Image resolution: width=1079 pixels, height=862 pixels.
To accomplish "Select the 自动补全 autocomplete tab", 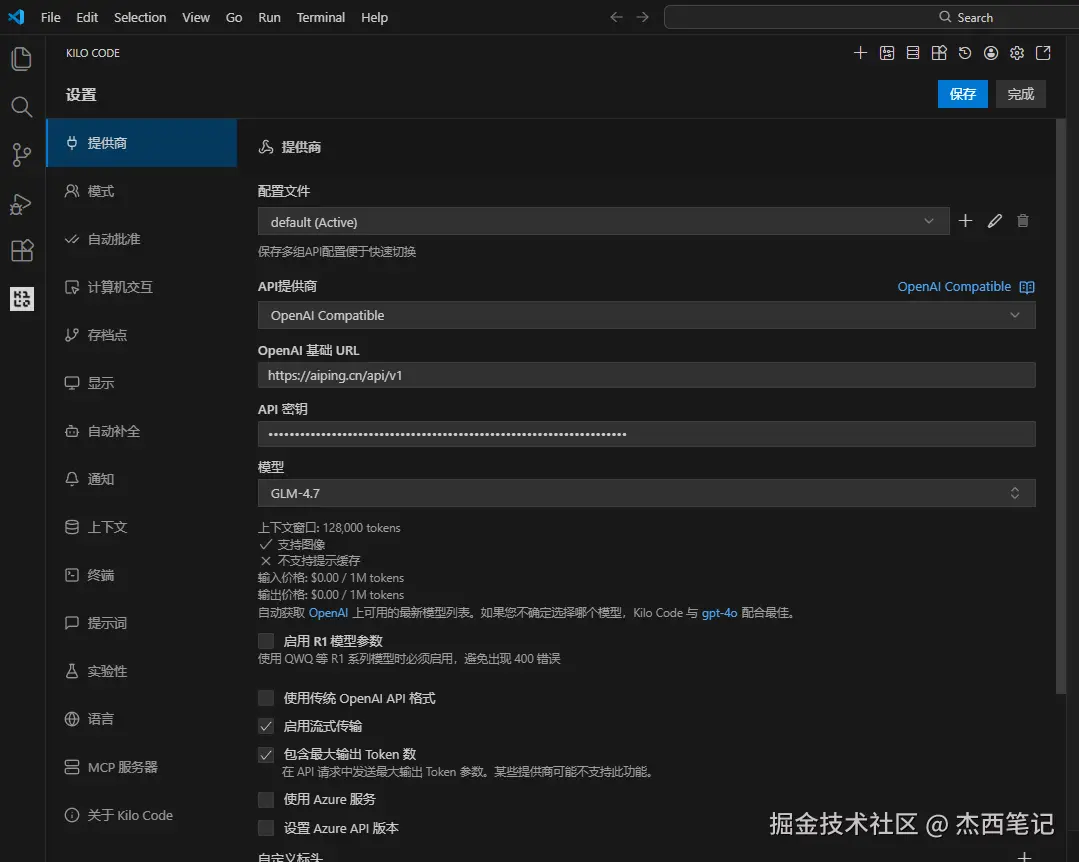I will (x=142, y=431).
